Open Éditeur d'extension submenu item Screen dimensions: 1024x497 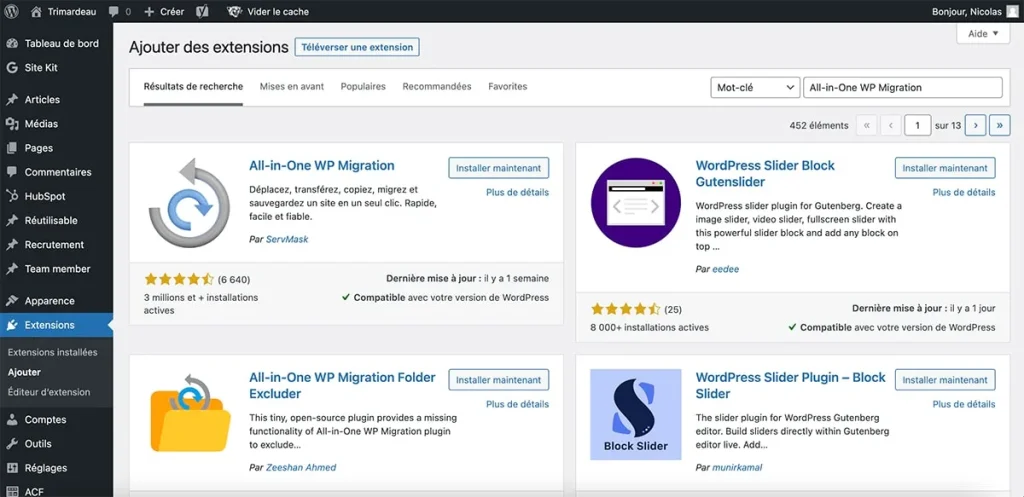49,393
